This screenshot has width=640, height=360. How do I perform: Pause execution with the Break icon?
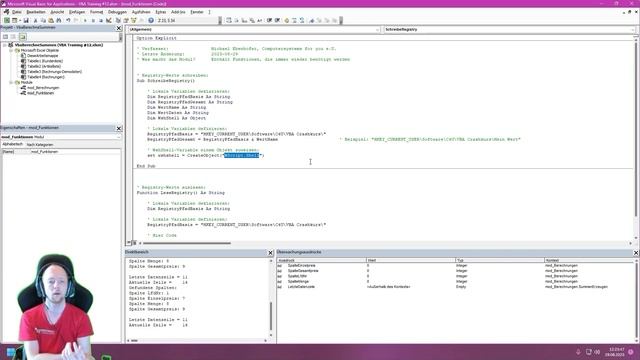93,20
